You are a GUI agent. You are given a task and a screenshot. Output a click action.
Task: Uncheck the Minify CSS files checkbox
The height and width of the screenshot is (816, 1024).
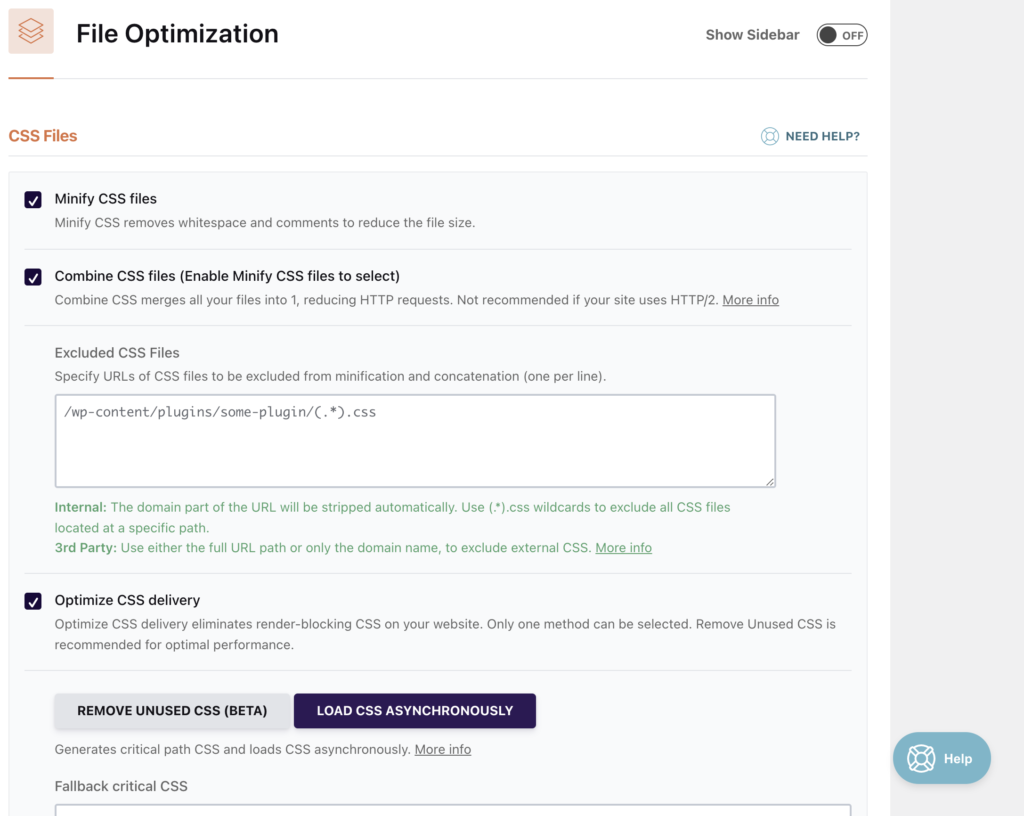point(33,200)
